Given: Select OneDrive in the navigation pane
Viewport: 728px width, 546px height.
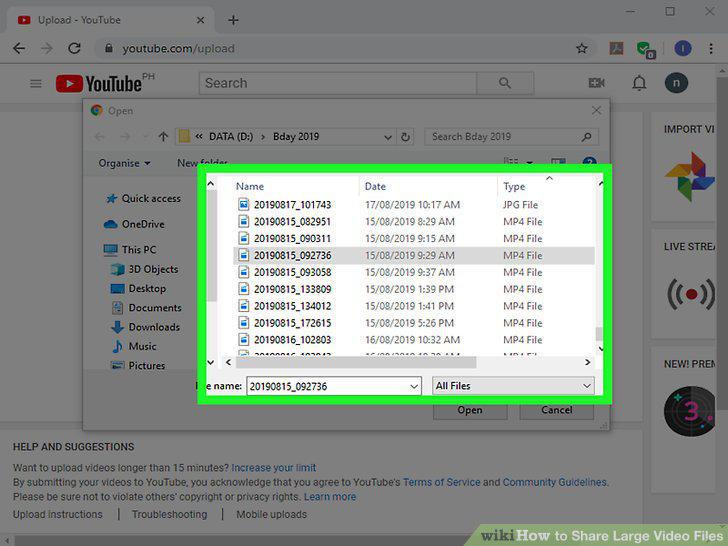Looking at the screenshot, I should point(134,224).
